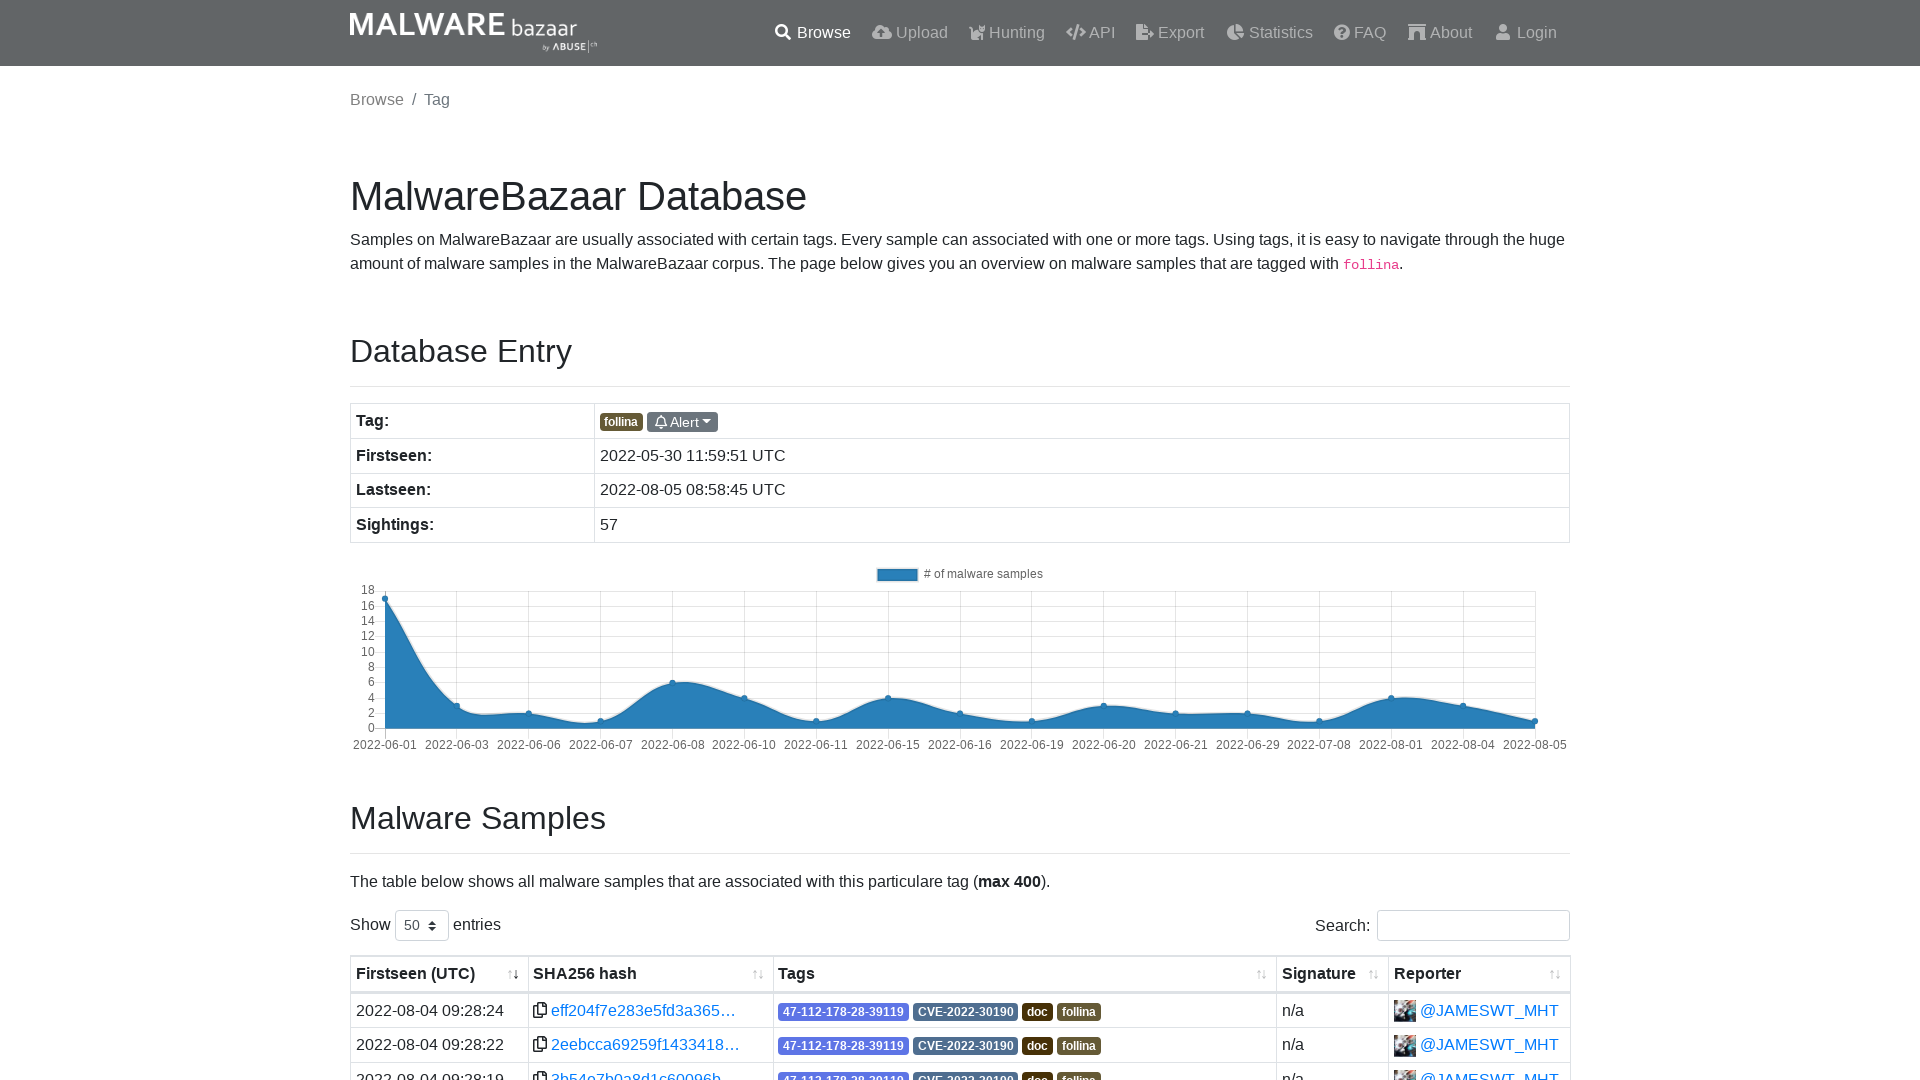Click the 2022-06-08 chart data point

point(672,683)
